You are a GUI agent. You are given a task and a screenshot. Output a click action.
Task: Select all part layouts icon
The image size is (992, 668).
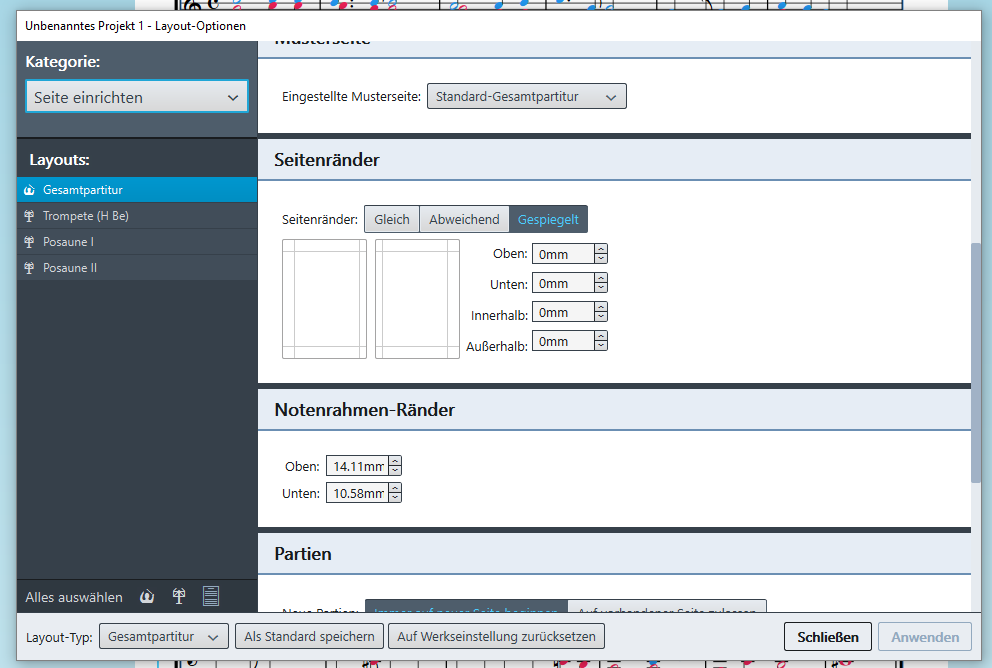[x=179, y=597]
